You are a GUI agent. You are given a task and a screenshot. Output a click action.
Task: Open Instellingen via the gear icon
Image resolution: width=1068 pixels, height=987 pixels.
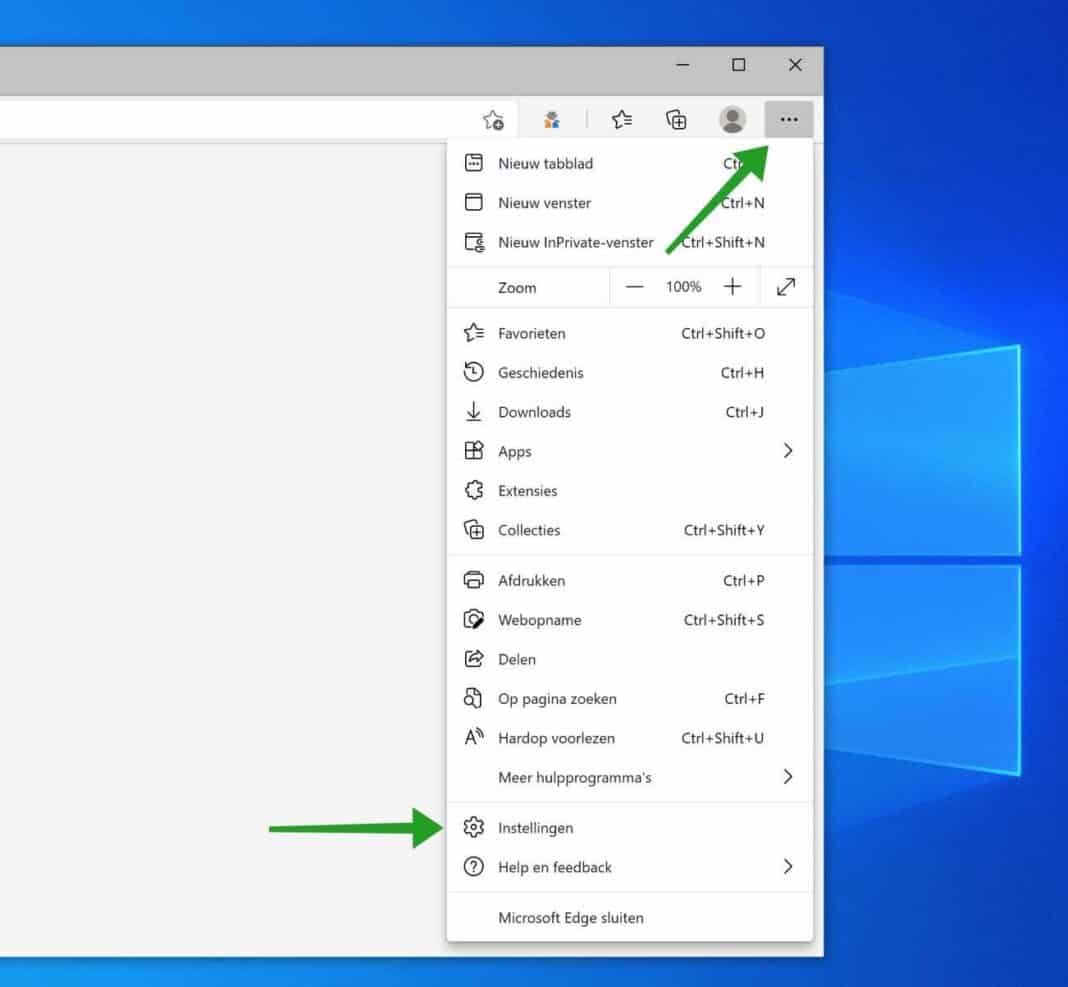(473, 827)
